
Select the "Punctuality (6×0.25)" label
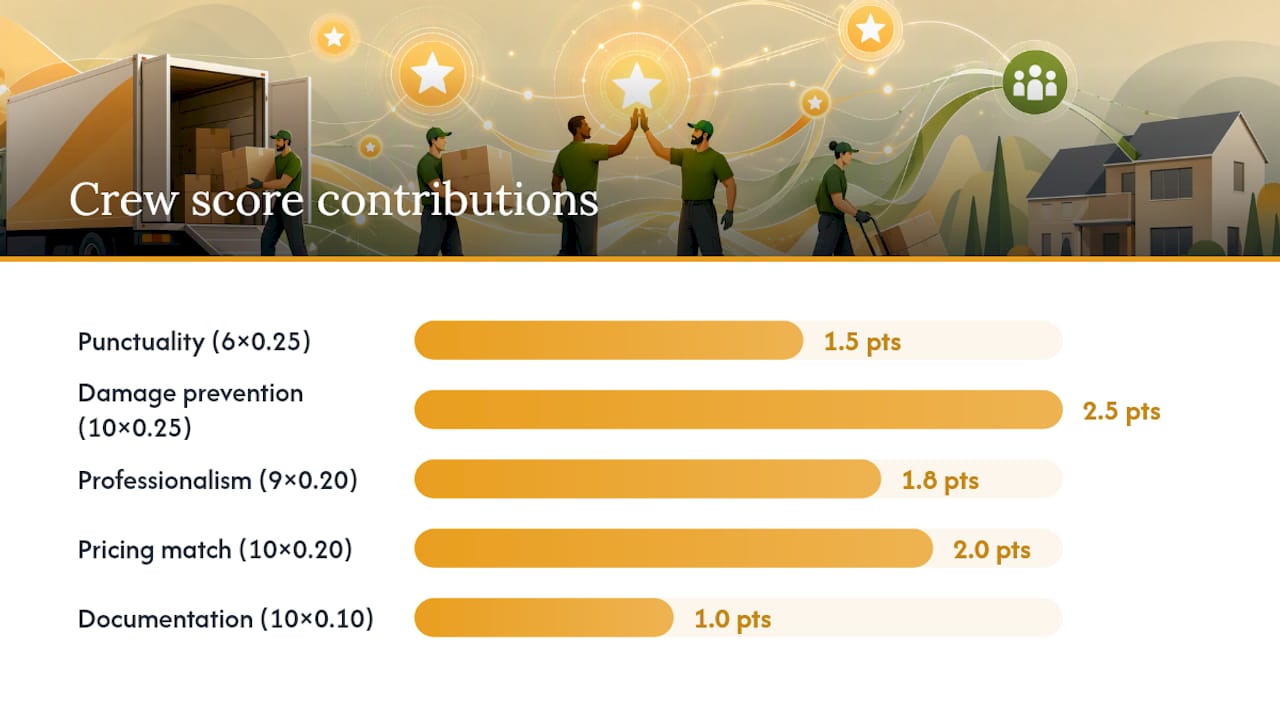[x=194, y=342]
